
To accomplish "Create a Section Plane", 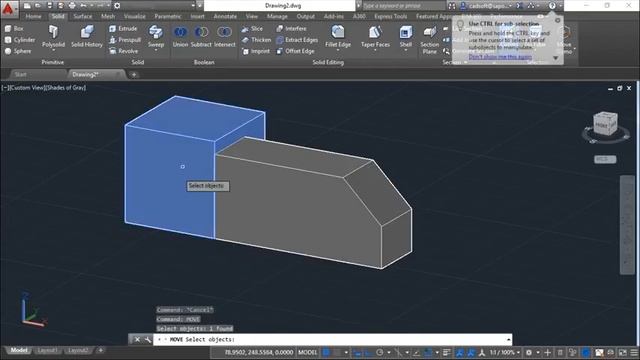I will 429,40.
